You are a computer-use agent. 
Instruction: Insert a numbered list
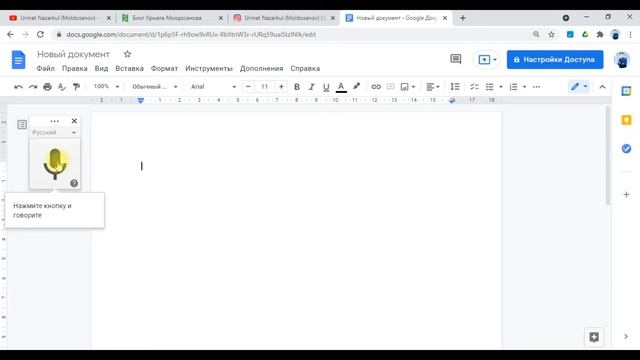(x=513, y=87)
